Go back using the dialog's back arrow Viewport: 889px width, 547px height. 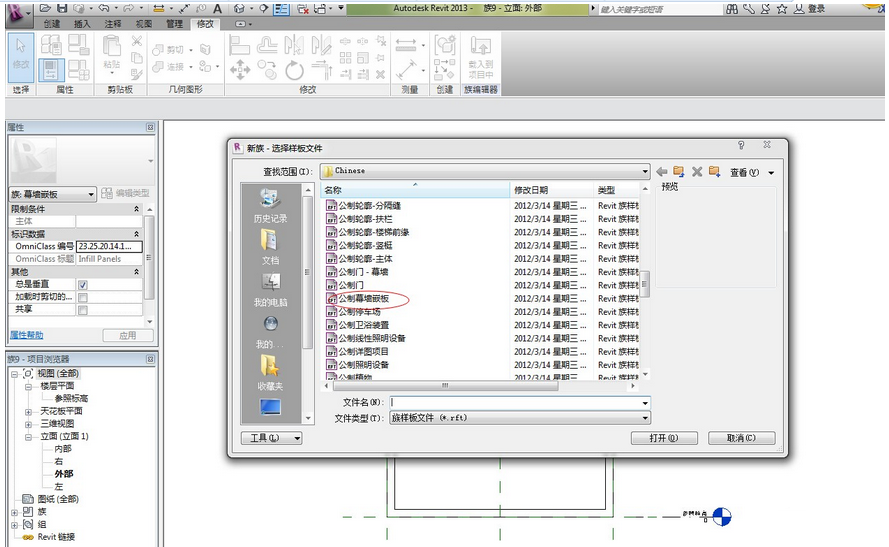[662, 171]
